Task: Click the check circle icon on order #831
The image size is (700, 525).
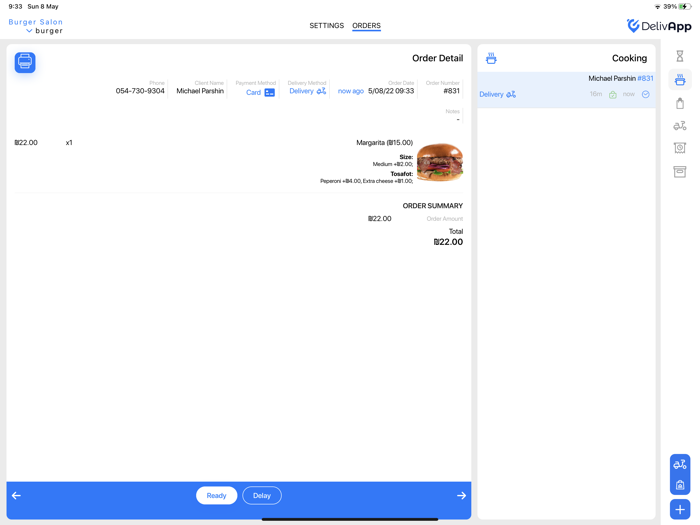Action: coord(646,94)
